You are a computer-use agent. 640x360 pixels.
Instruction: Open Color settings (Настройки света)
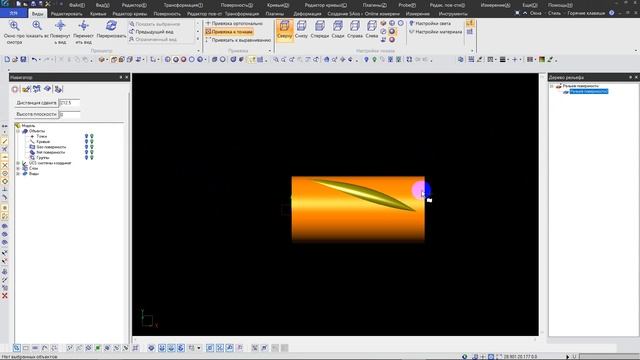click(x=430, y=24)
